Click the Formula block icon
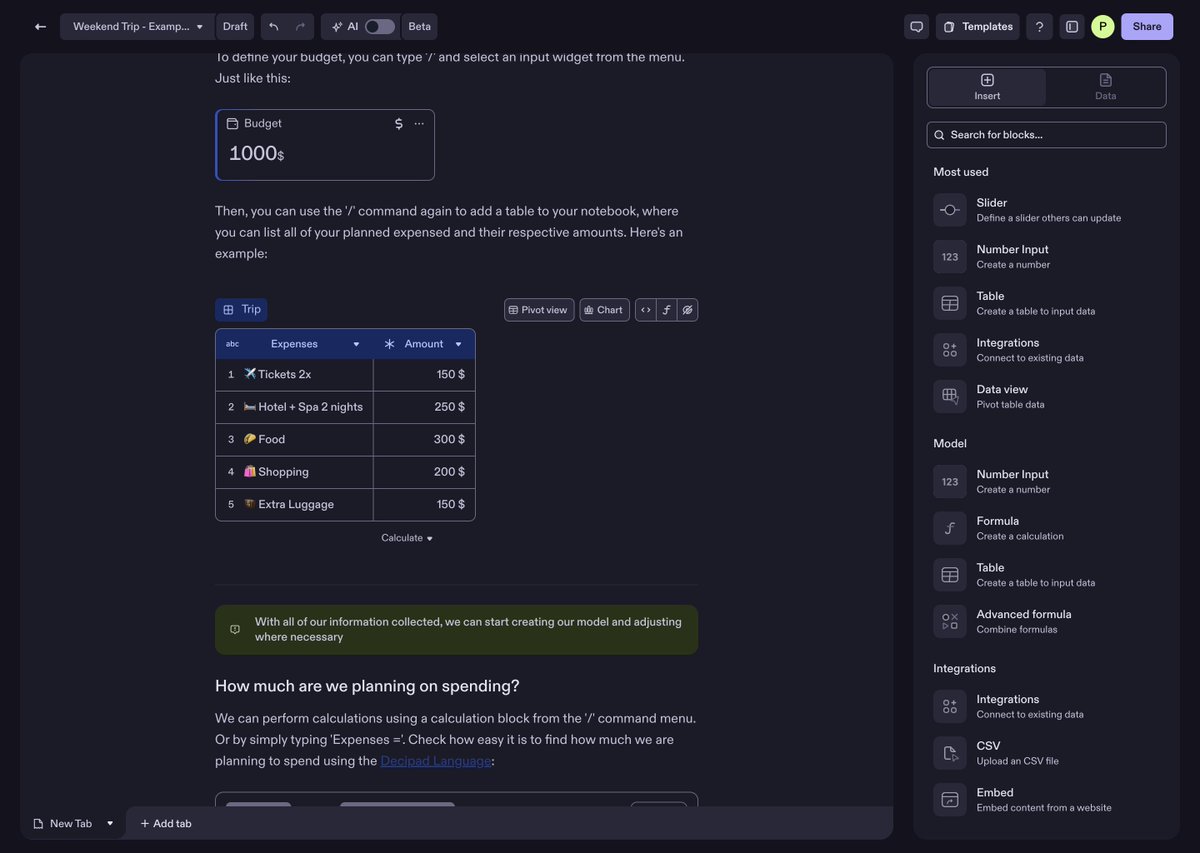 tap(950, 528)
